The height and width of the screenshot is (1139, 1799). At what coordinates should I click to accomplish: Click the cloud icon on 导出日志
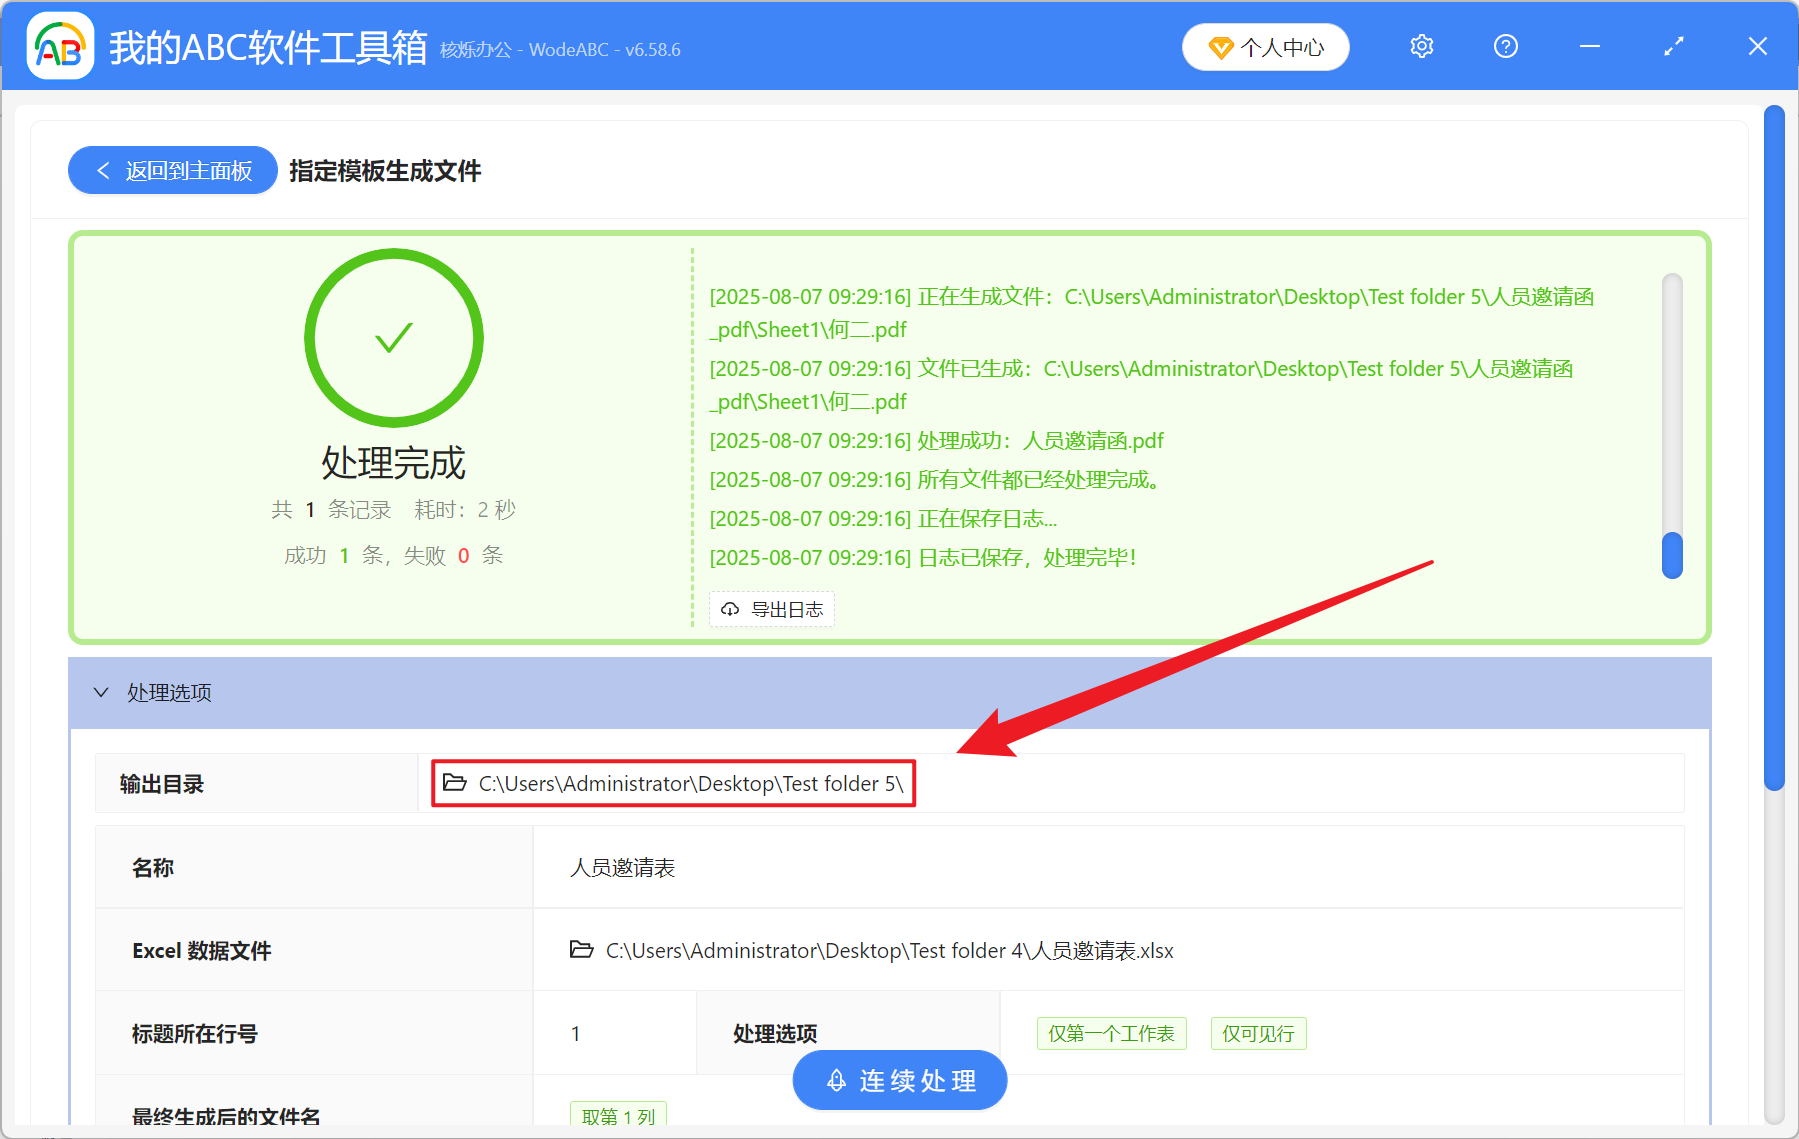point(728,609)
